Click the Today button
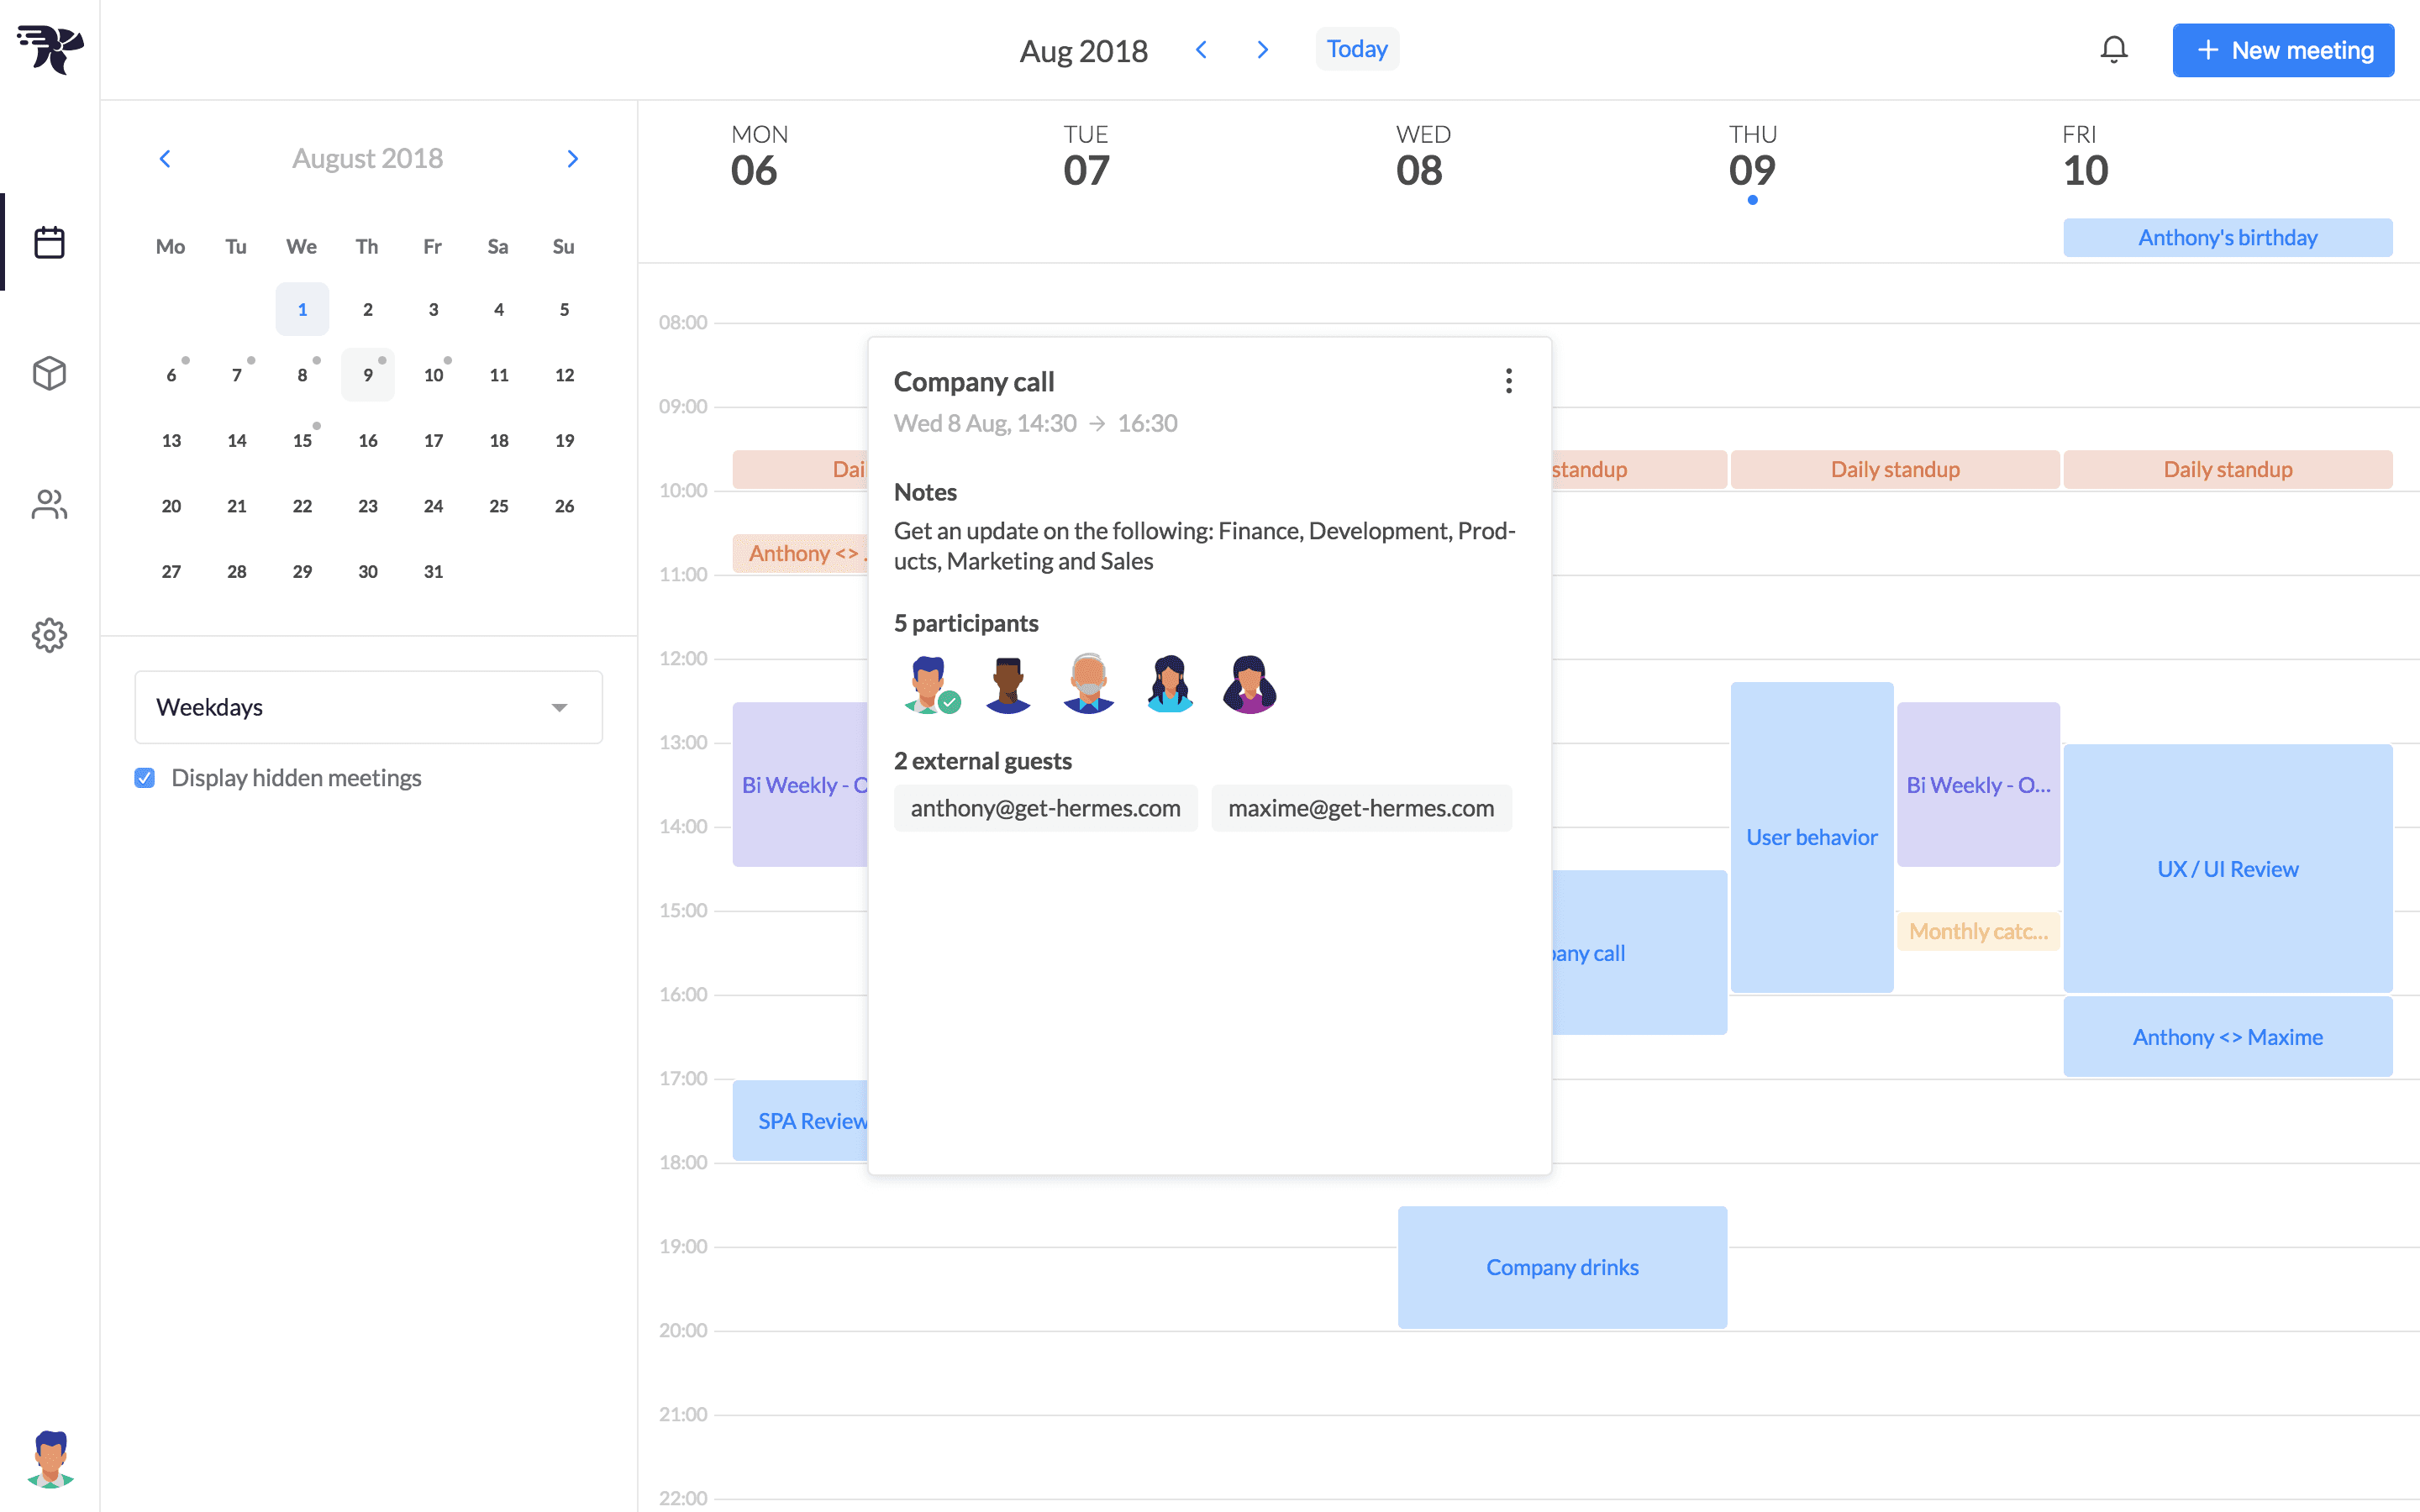The width and height of the screenshot is (2420, 1512). point(1357,49)
